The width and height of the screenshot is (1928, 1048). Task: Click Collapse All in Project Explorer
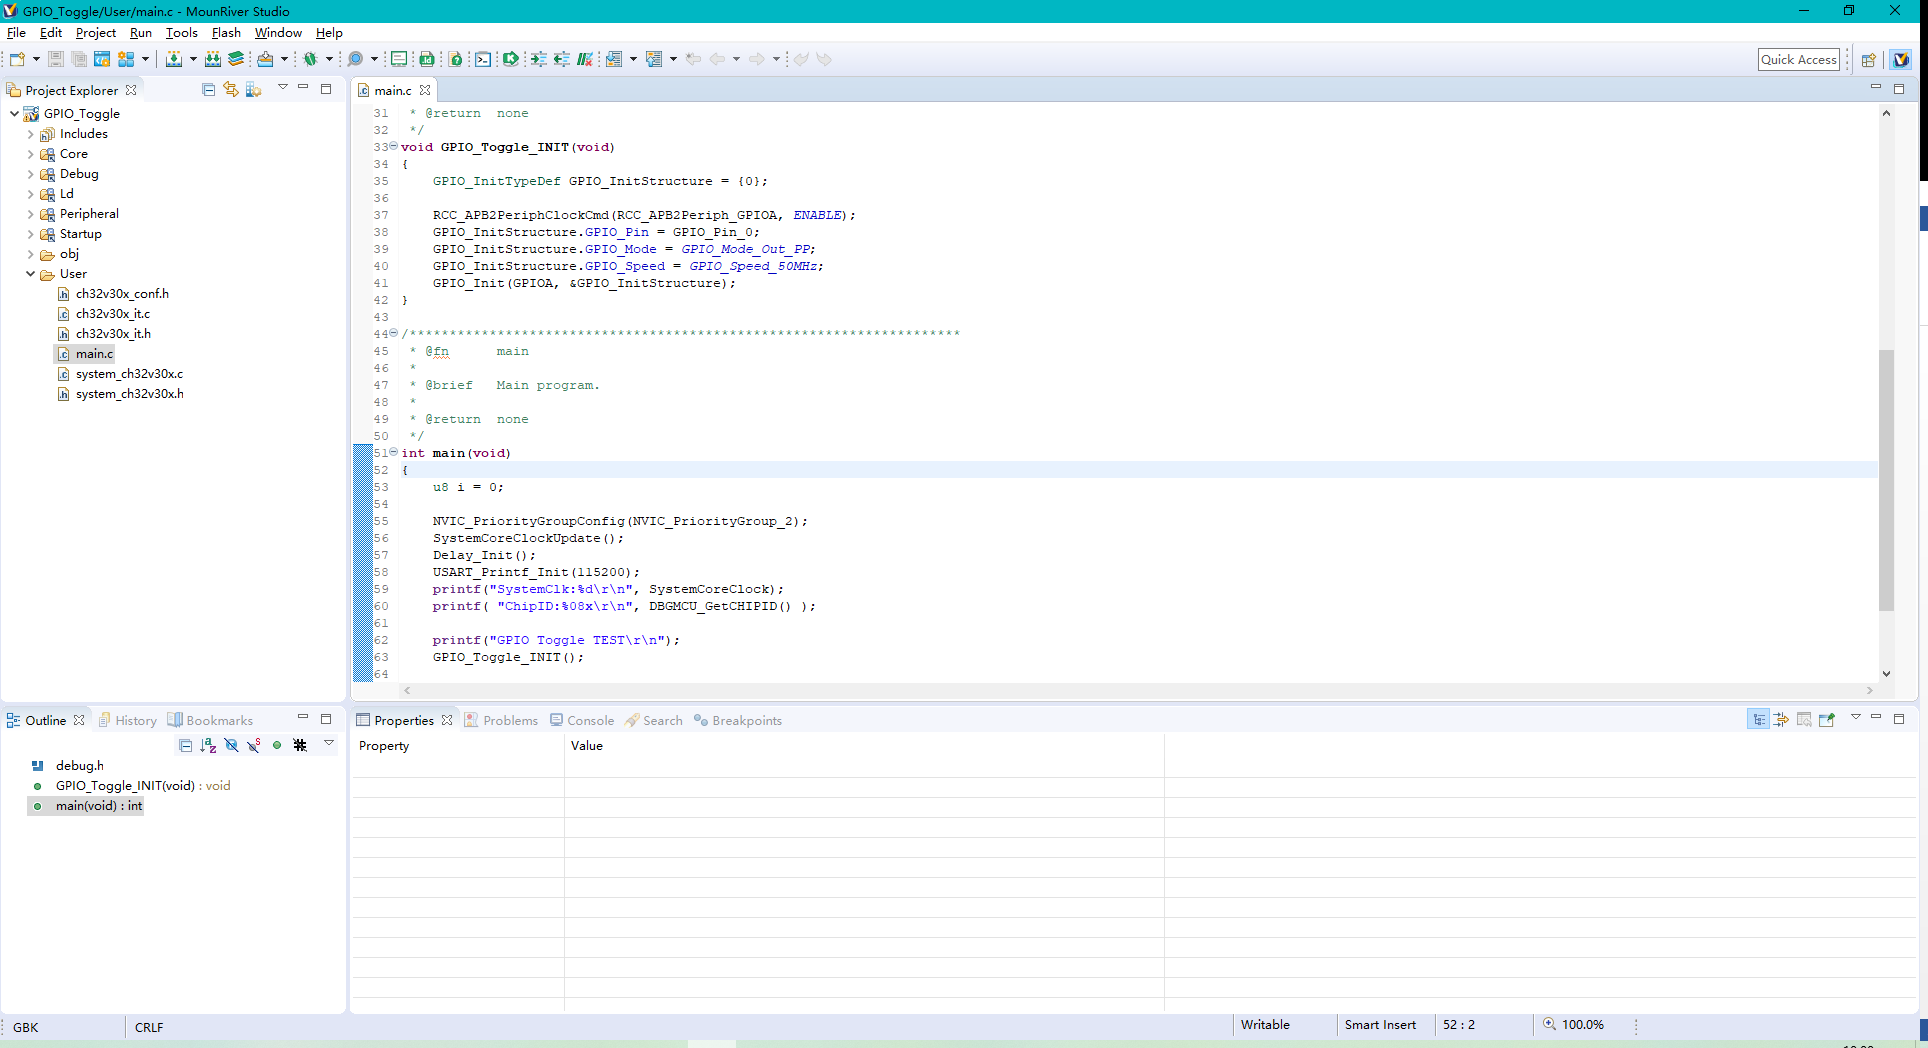pos(208,90)
